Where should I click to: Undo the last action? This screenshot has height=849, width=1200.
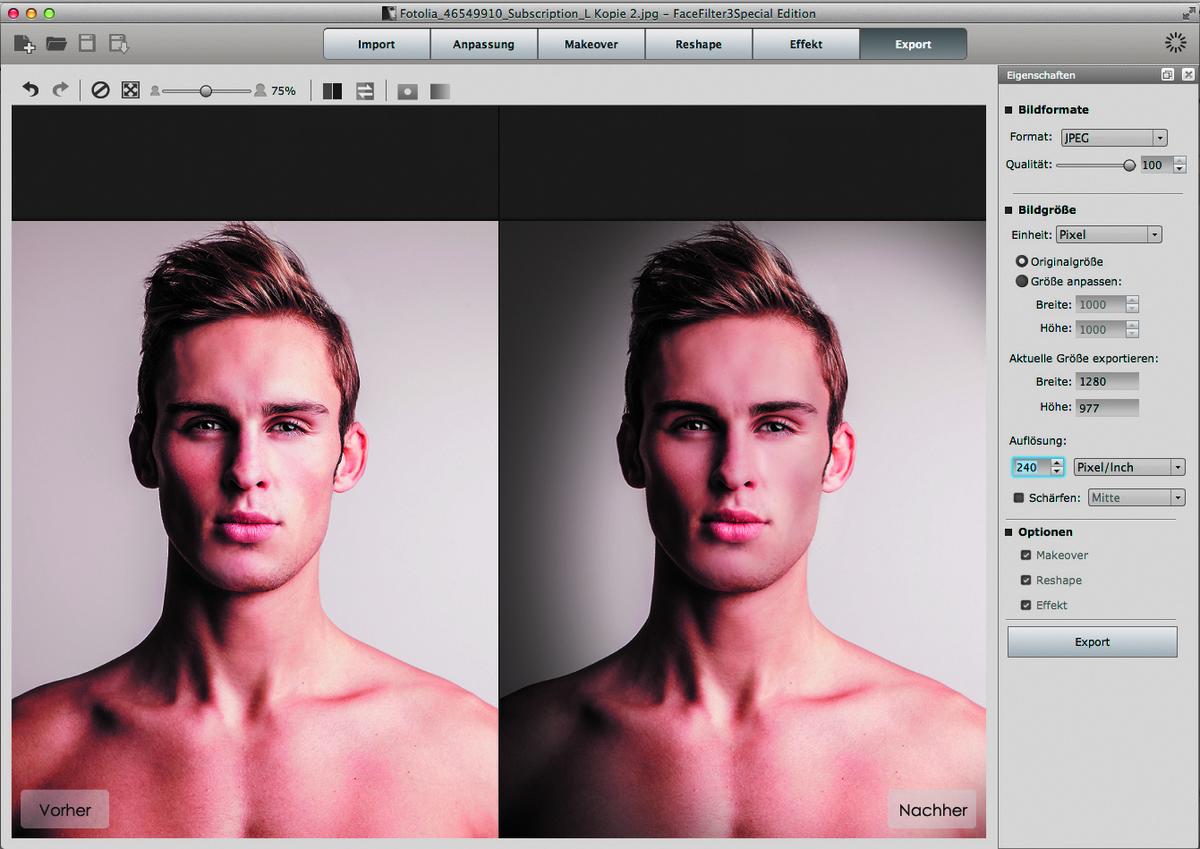coord(31,90)
